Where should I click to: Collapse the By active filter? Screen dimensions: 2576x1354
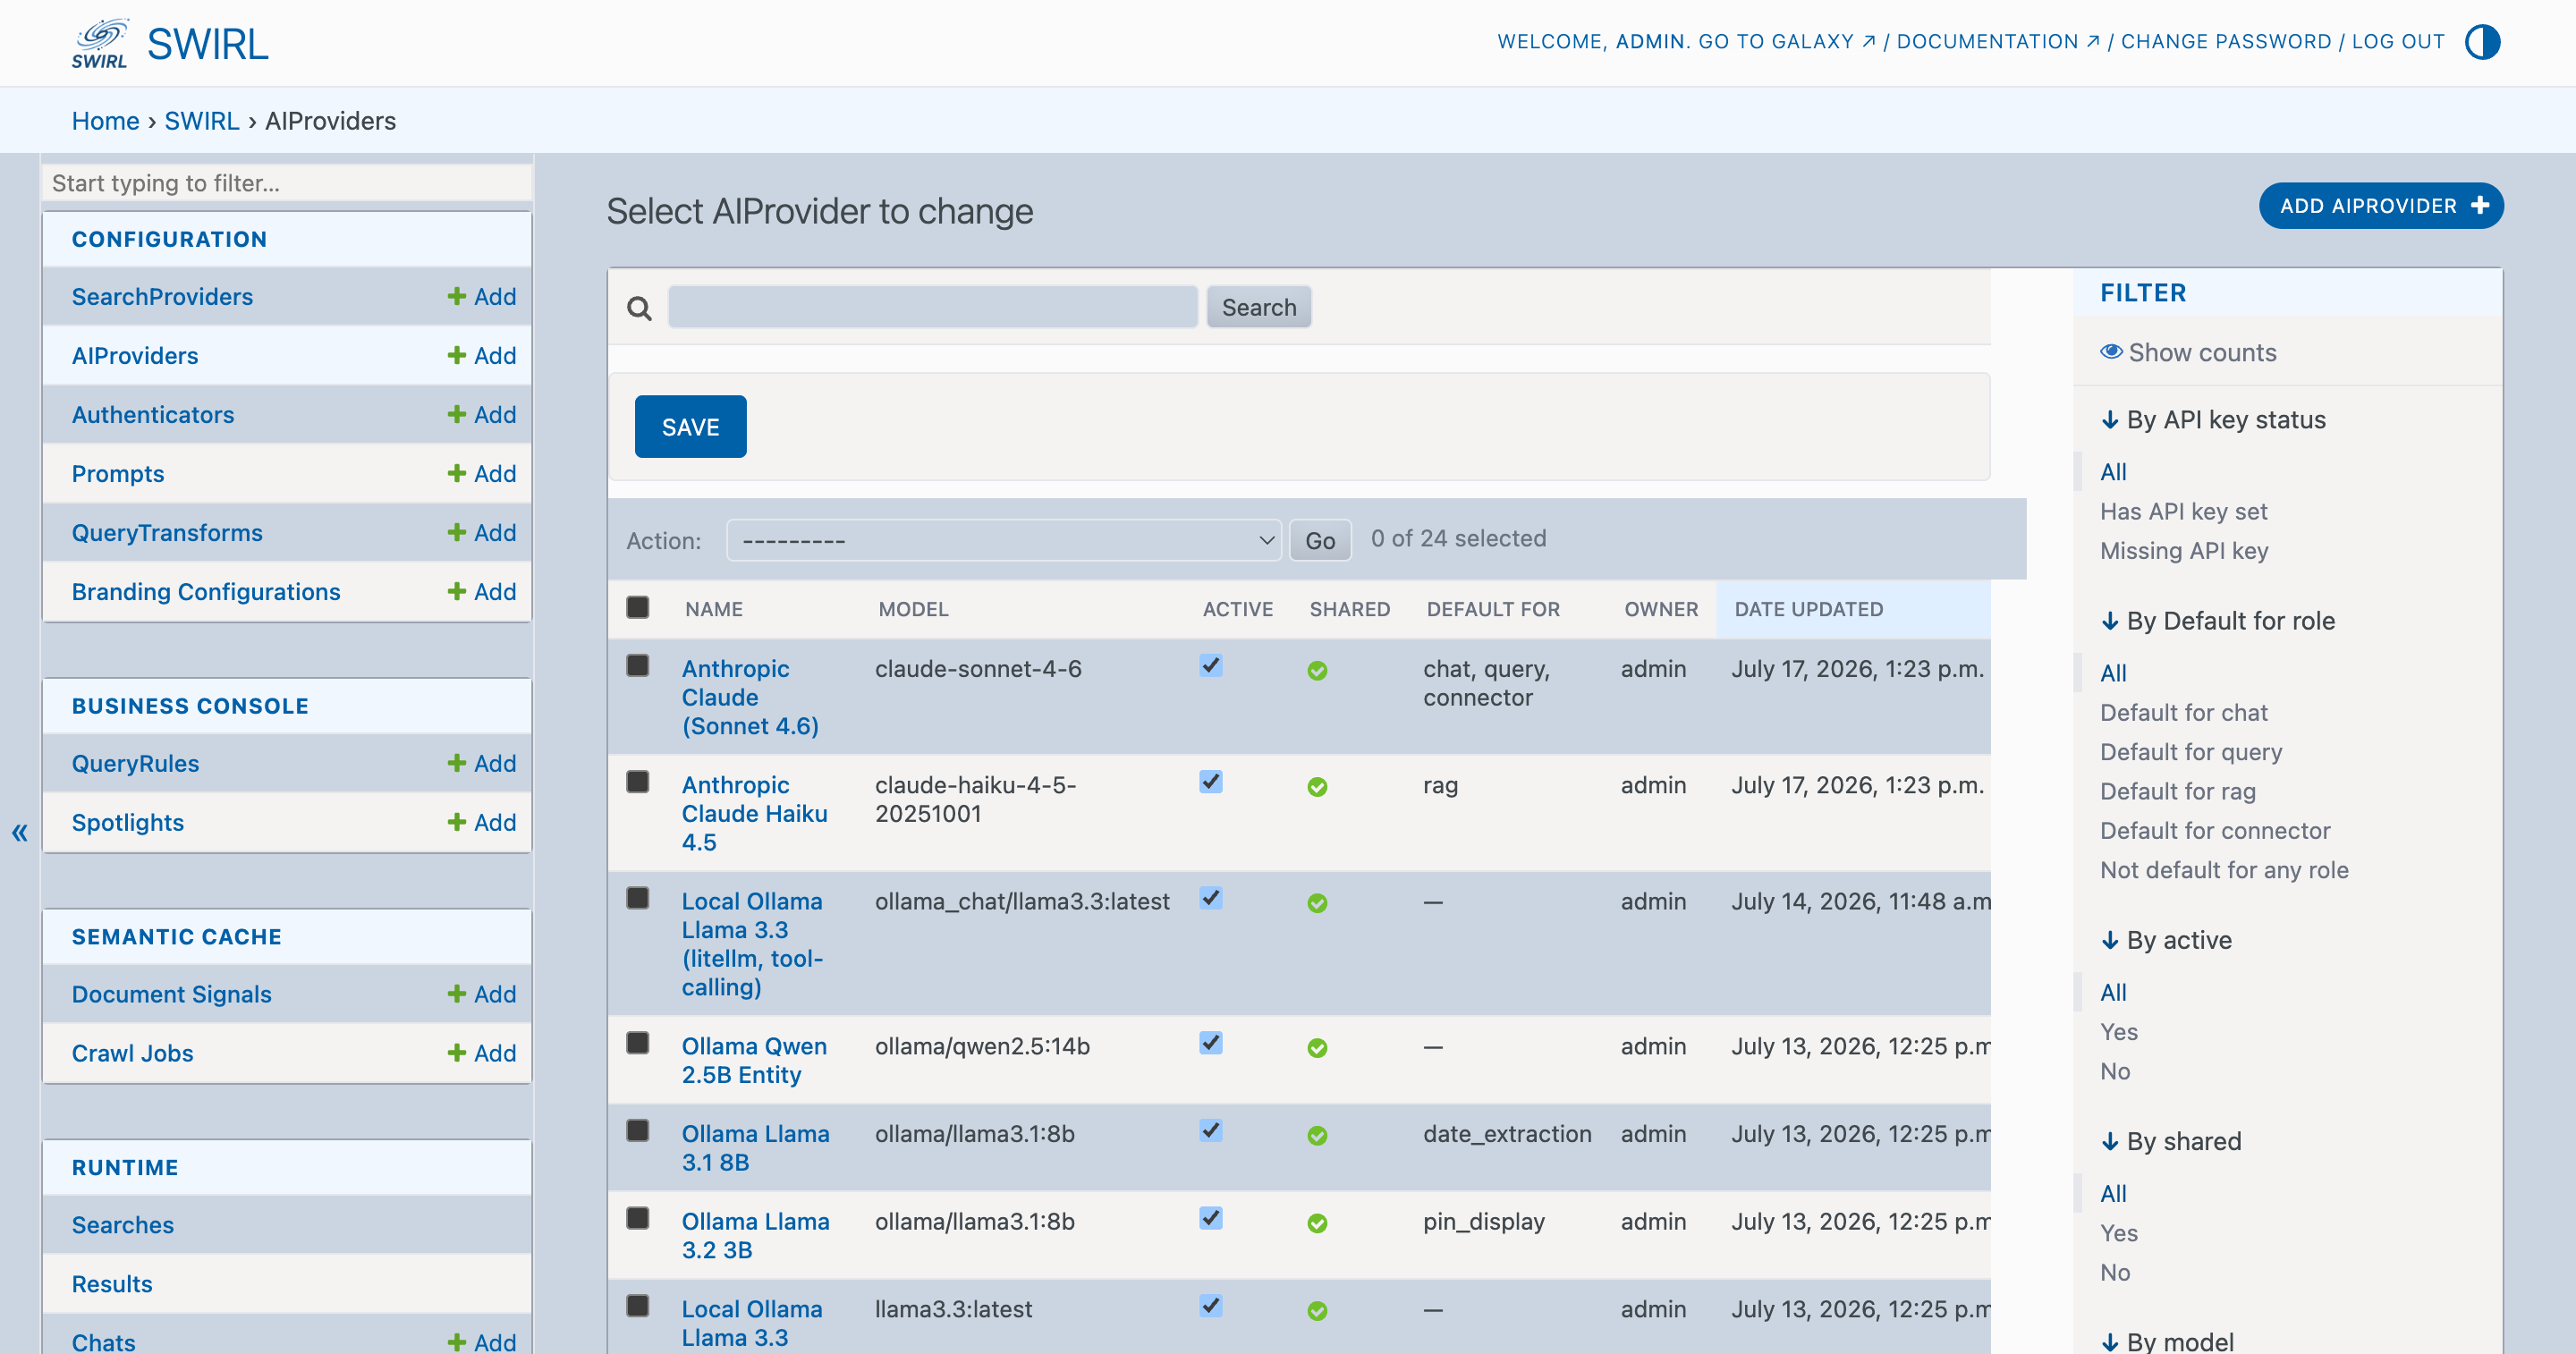2167,940
